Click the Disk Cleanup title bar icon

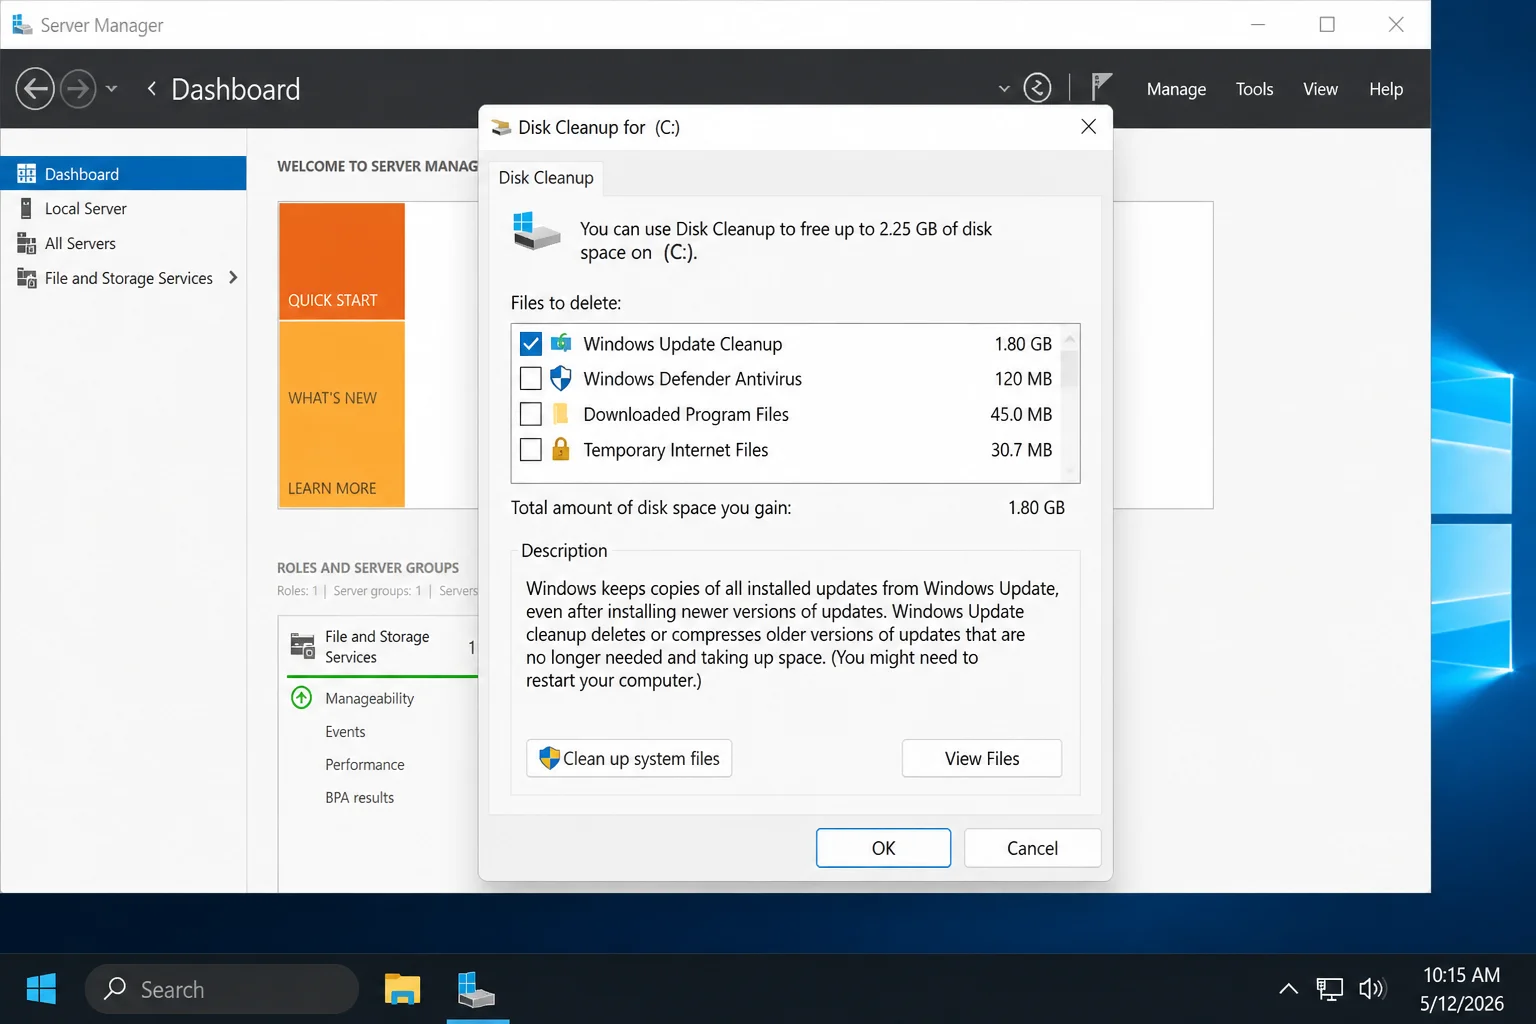pyautogui.click(x=501, y=127)
